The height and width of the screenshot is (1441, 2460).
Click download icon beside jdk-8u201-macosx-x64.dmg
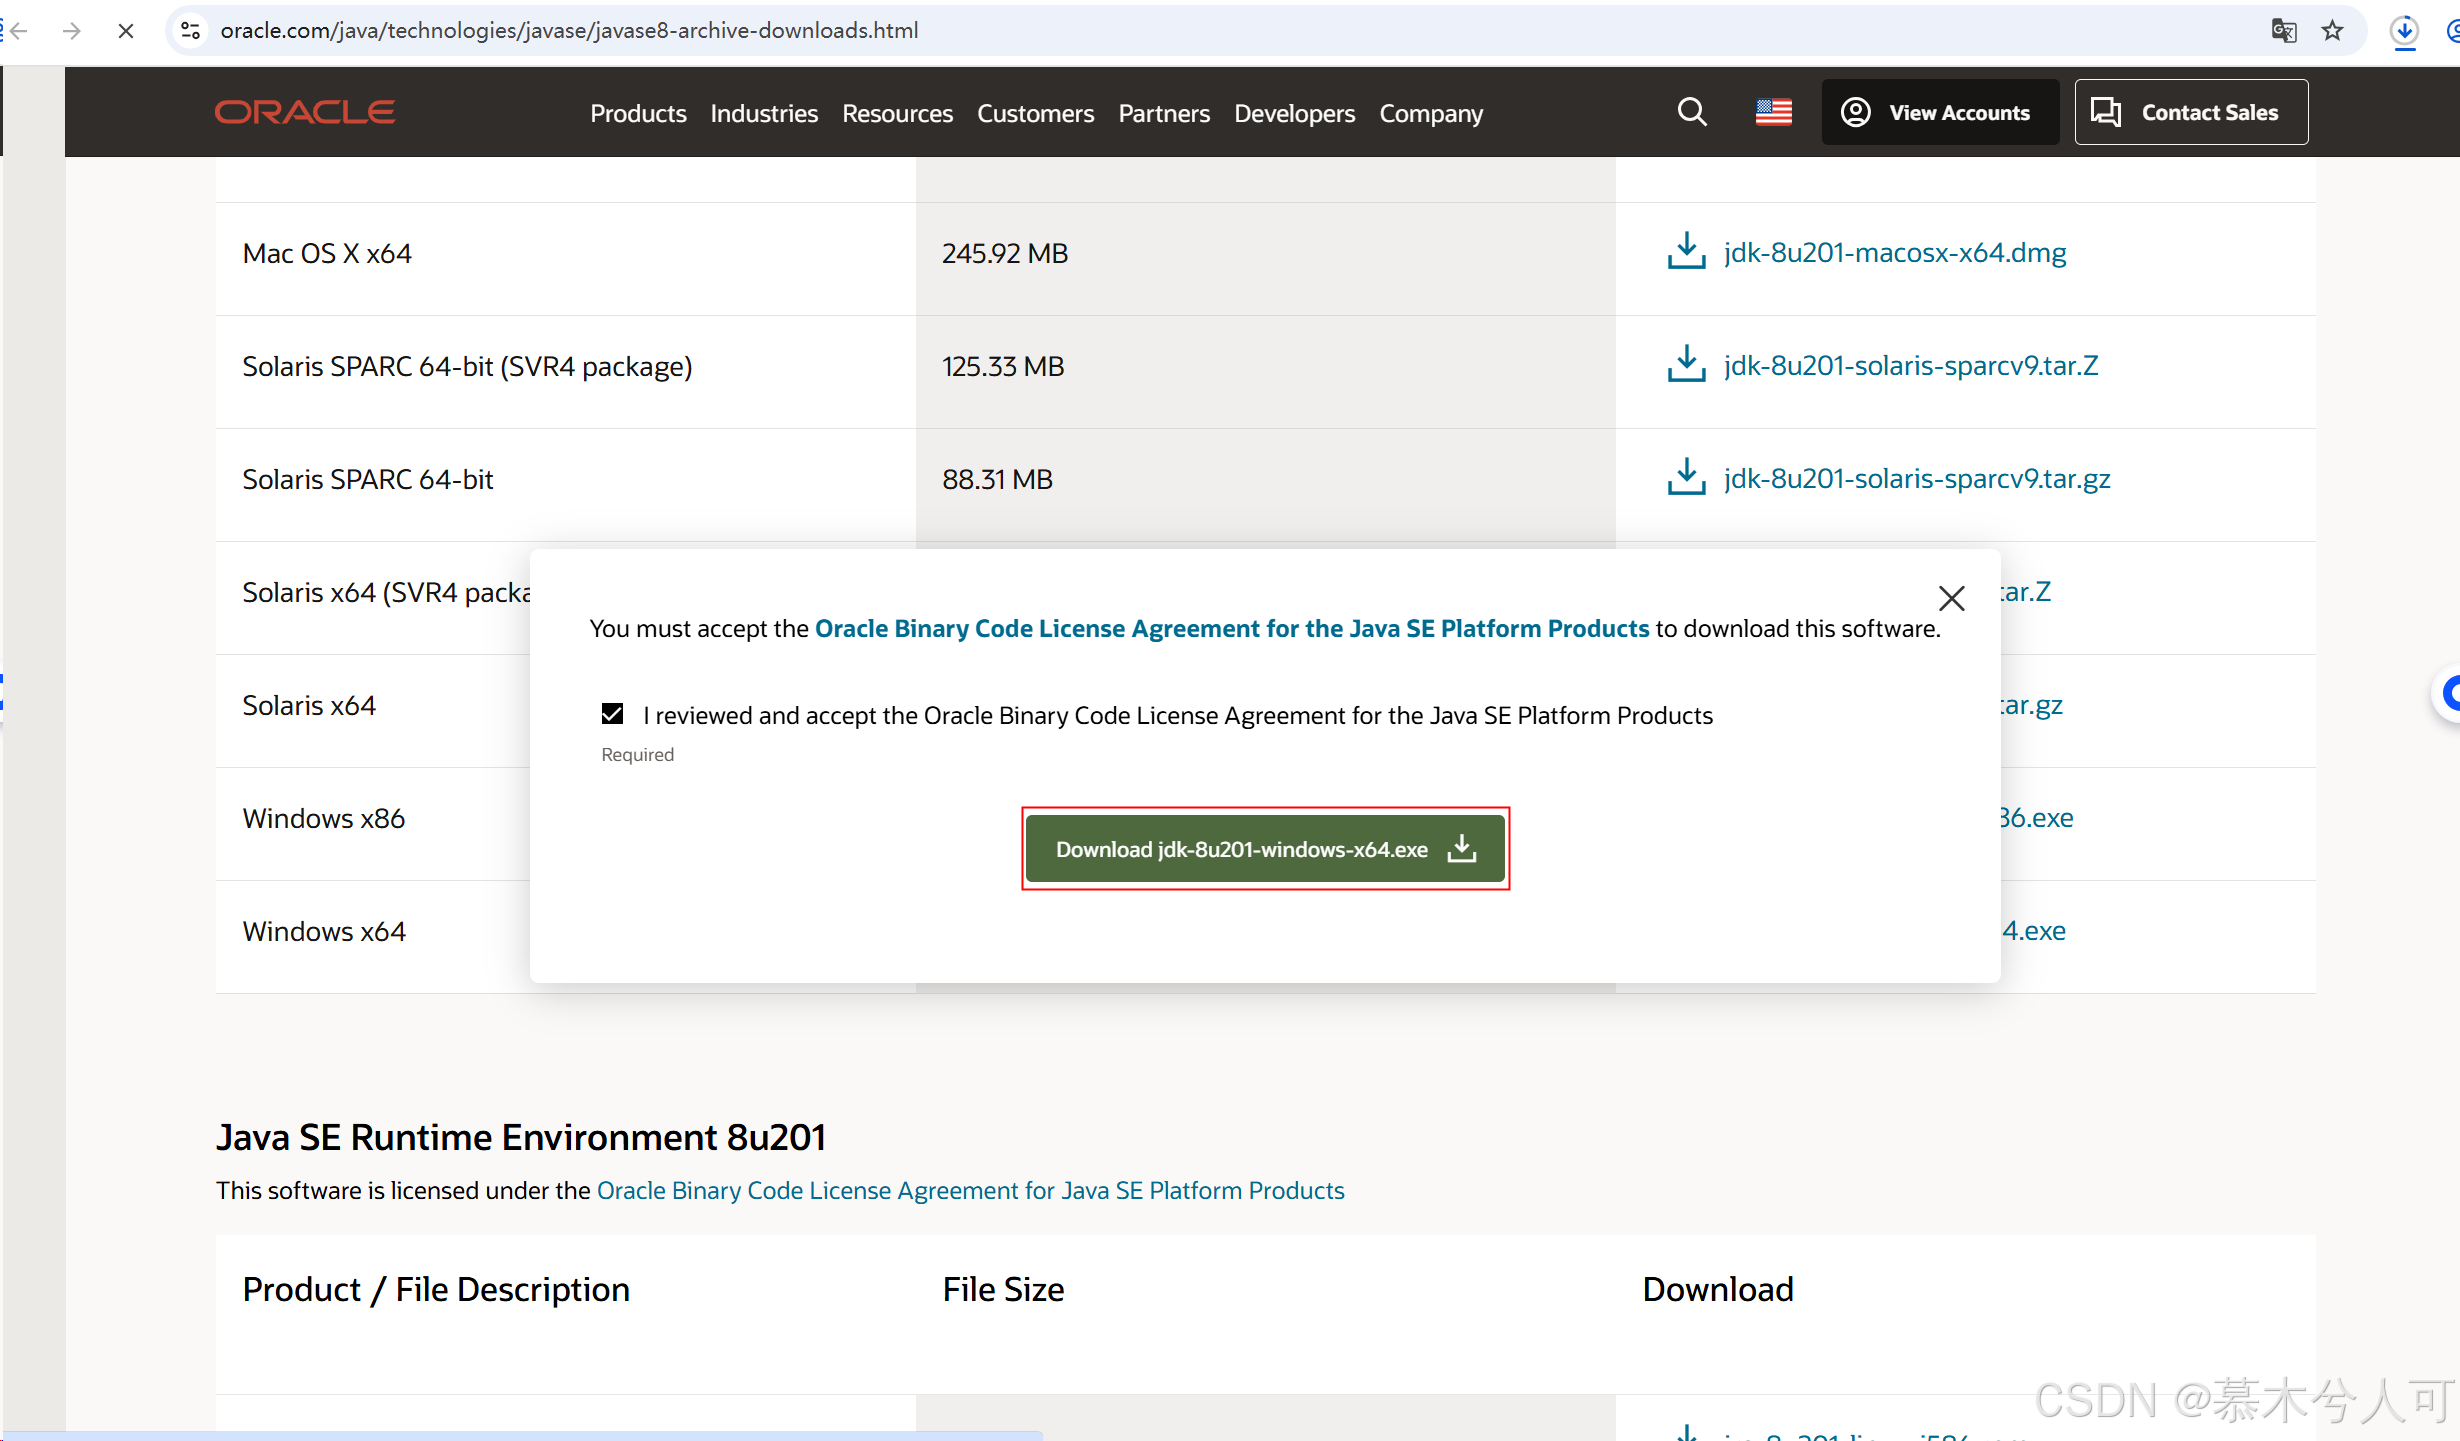[1686, 251]
